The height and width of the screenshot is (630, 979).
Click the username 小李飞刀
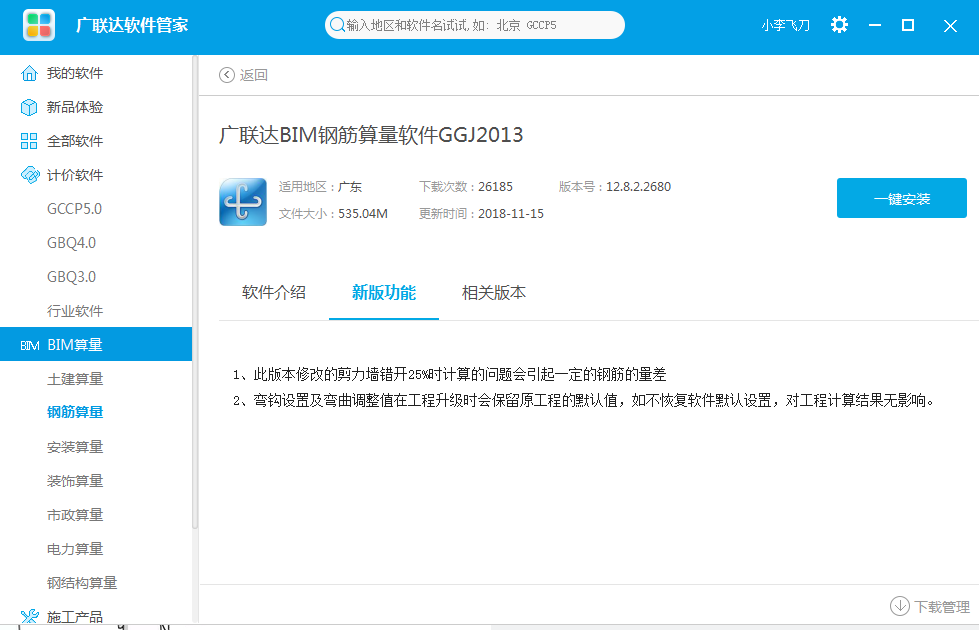tap(785, 26)
